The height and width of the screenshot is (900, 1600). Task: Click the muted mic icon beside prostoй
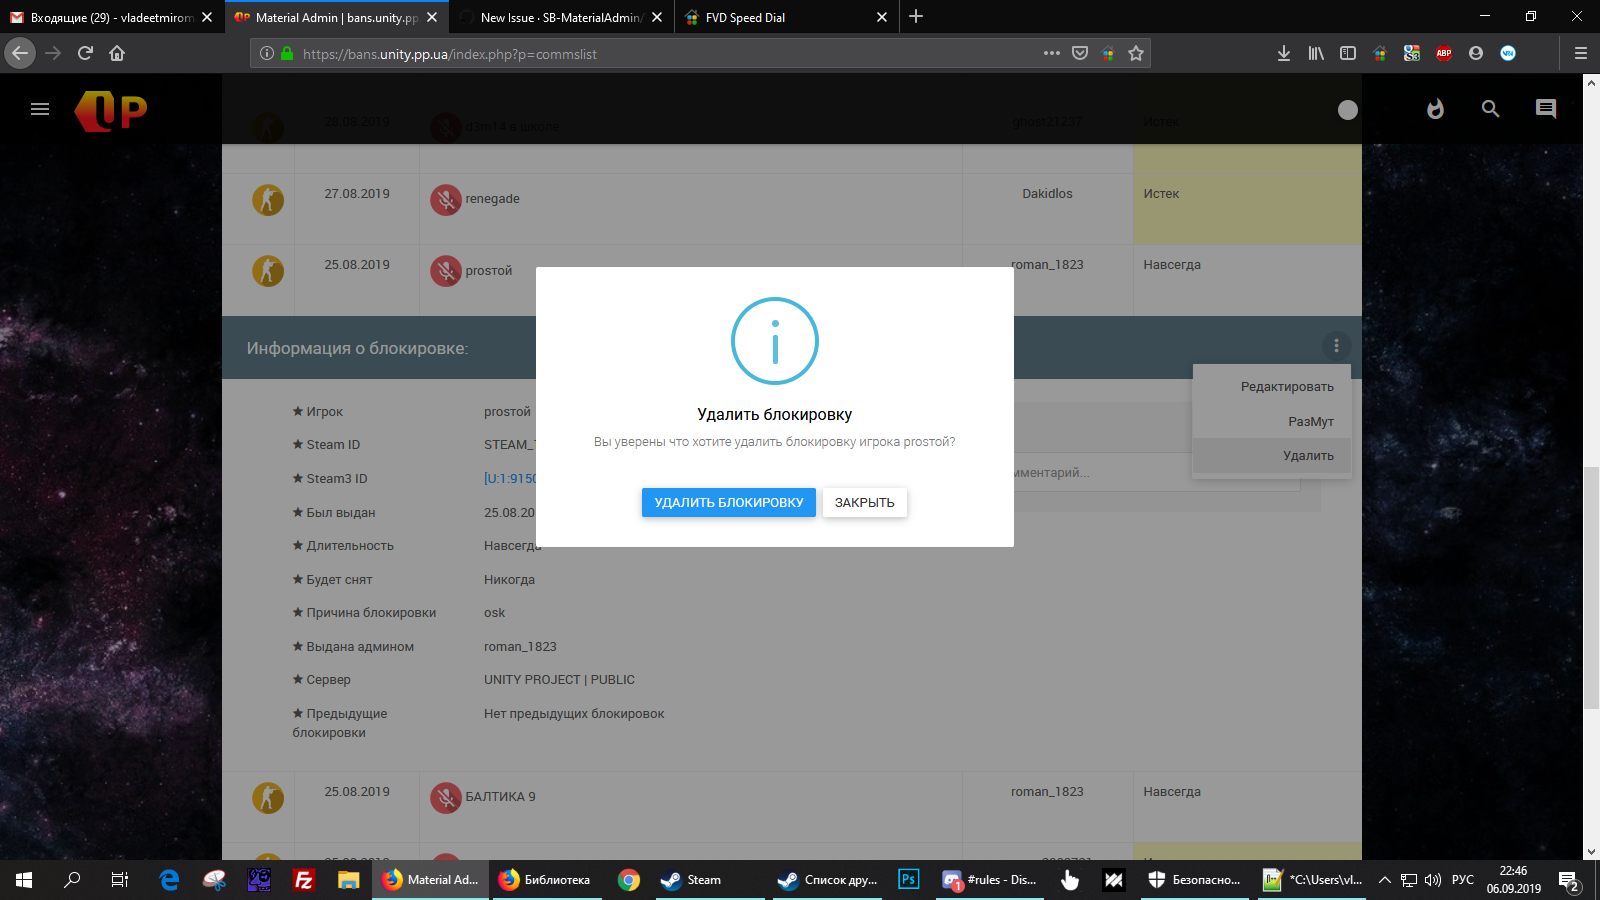[x=446, y=271]
